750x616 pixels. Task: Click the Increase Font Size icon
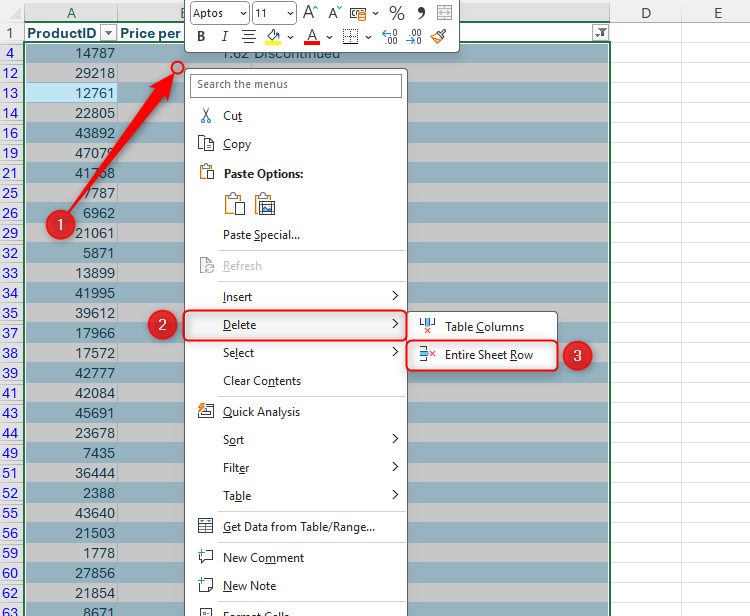tap(310, 13)
